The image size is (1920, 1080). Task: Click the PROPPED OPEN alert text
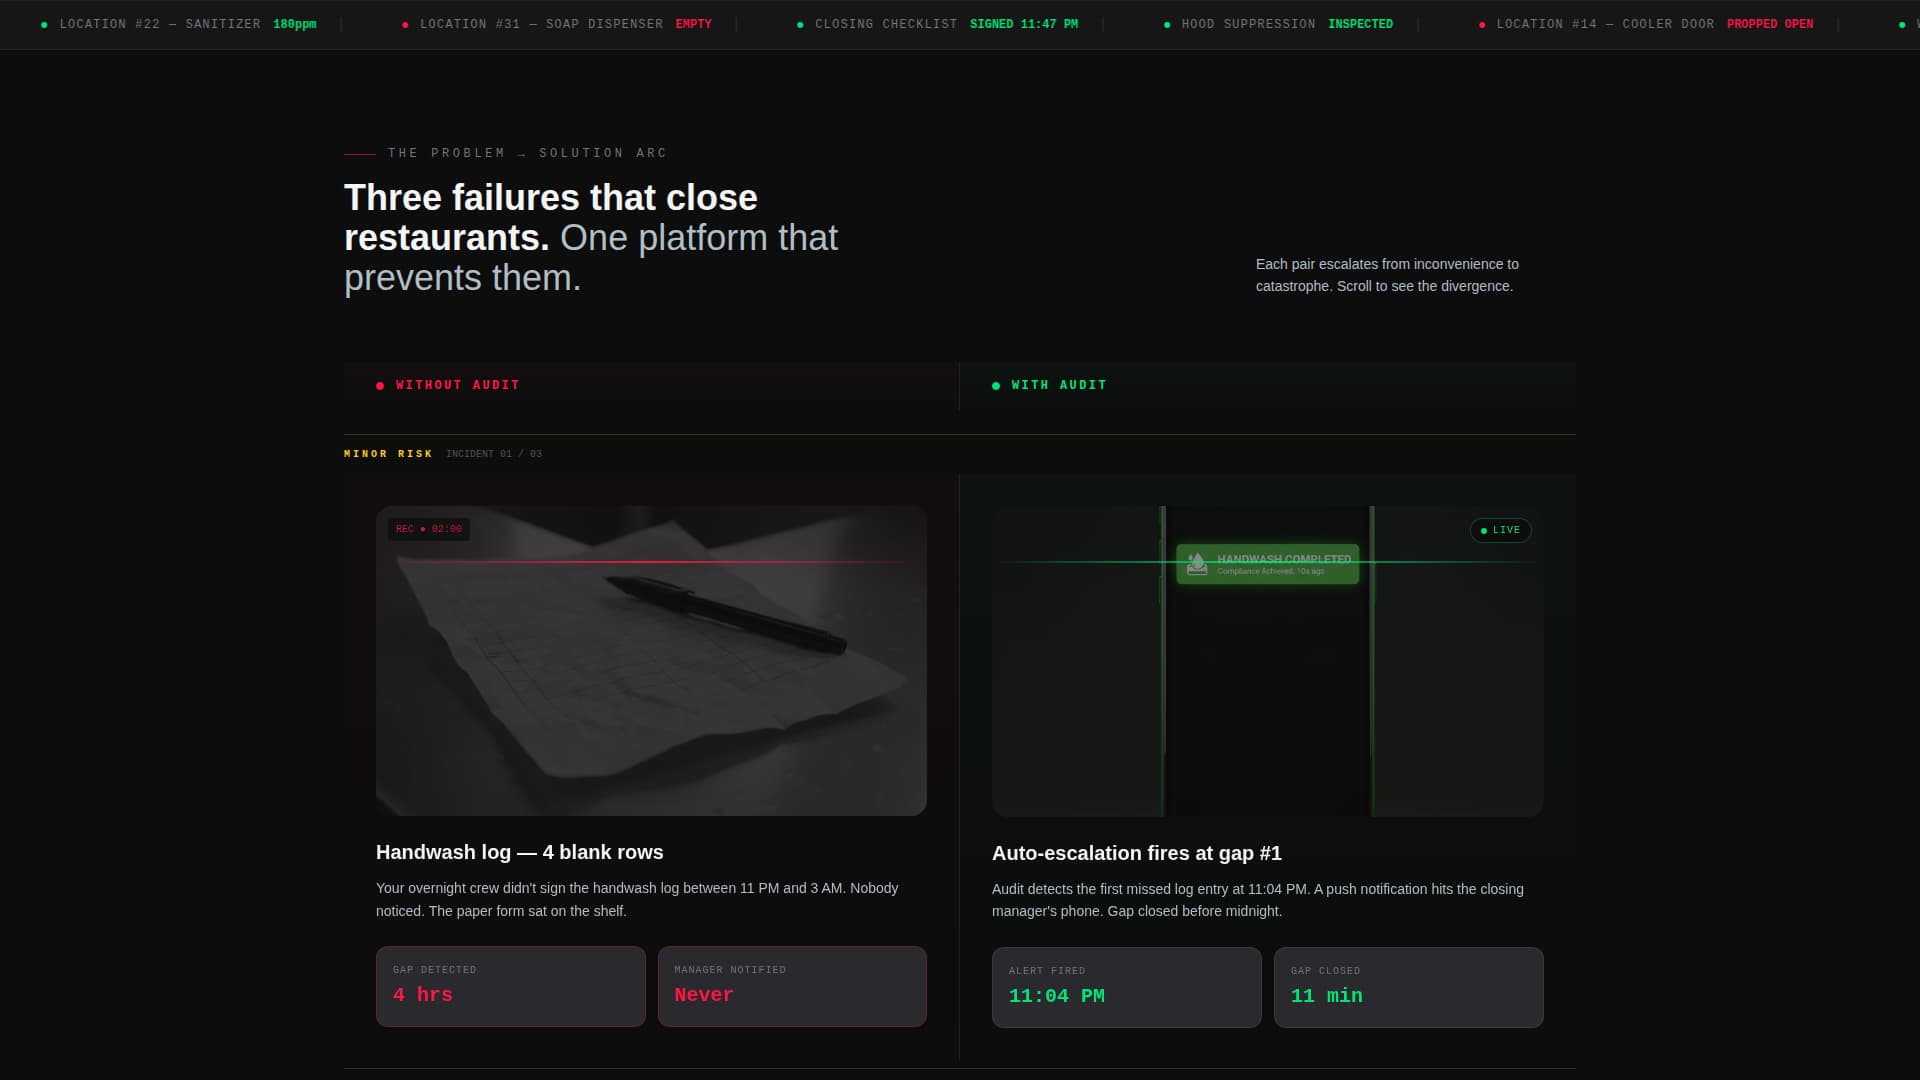[1770, 23]
